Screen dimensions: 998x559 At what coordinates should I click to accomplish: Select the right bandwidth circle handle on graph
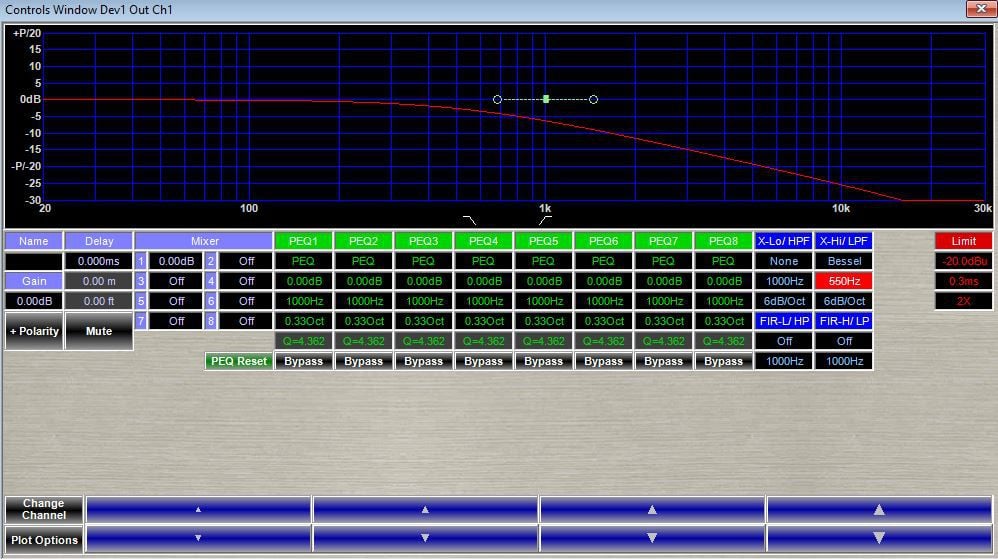[593, 99]
